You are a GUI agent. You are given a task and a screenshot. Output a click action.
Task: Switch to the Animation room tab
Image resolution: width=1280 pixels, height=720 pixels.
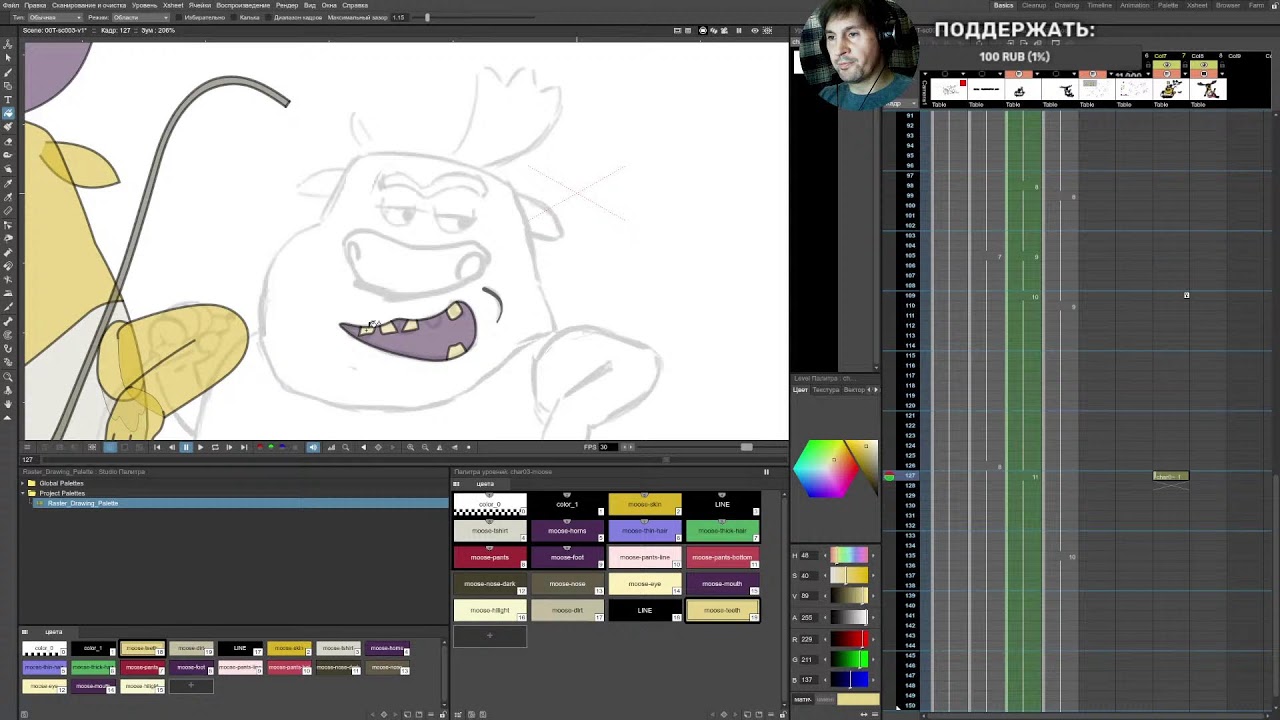pyautogui.click(x=1134, y=5)
